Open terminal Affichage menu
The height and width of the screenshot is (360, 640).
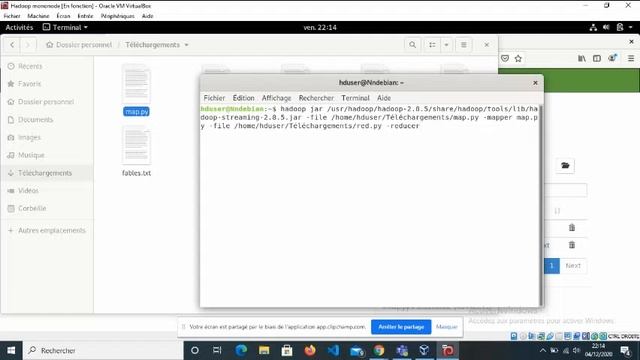(276, 98)
